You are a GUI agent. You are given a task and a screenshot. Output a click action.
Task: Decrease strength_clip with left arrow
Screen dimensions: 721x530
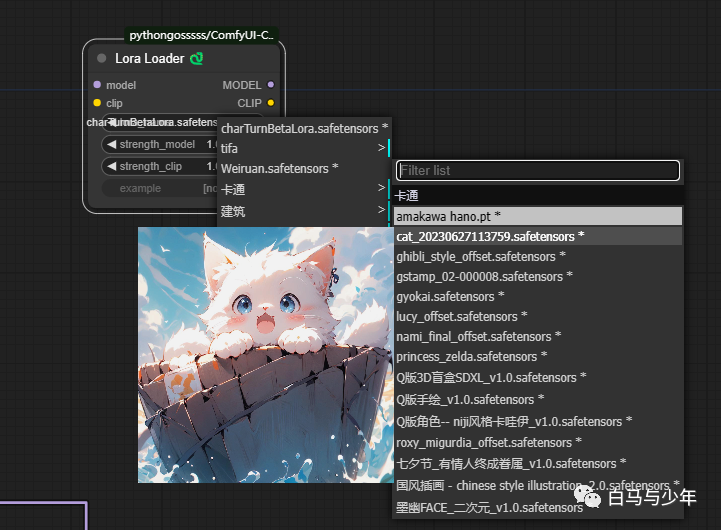[112, 167]
